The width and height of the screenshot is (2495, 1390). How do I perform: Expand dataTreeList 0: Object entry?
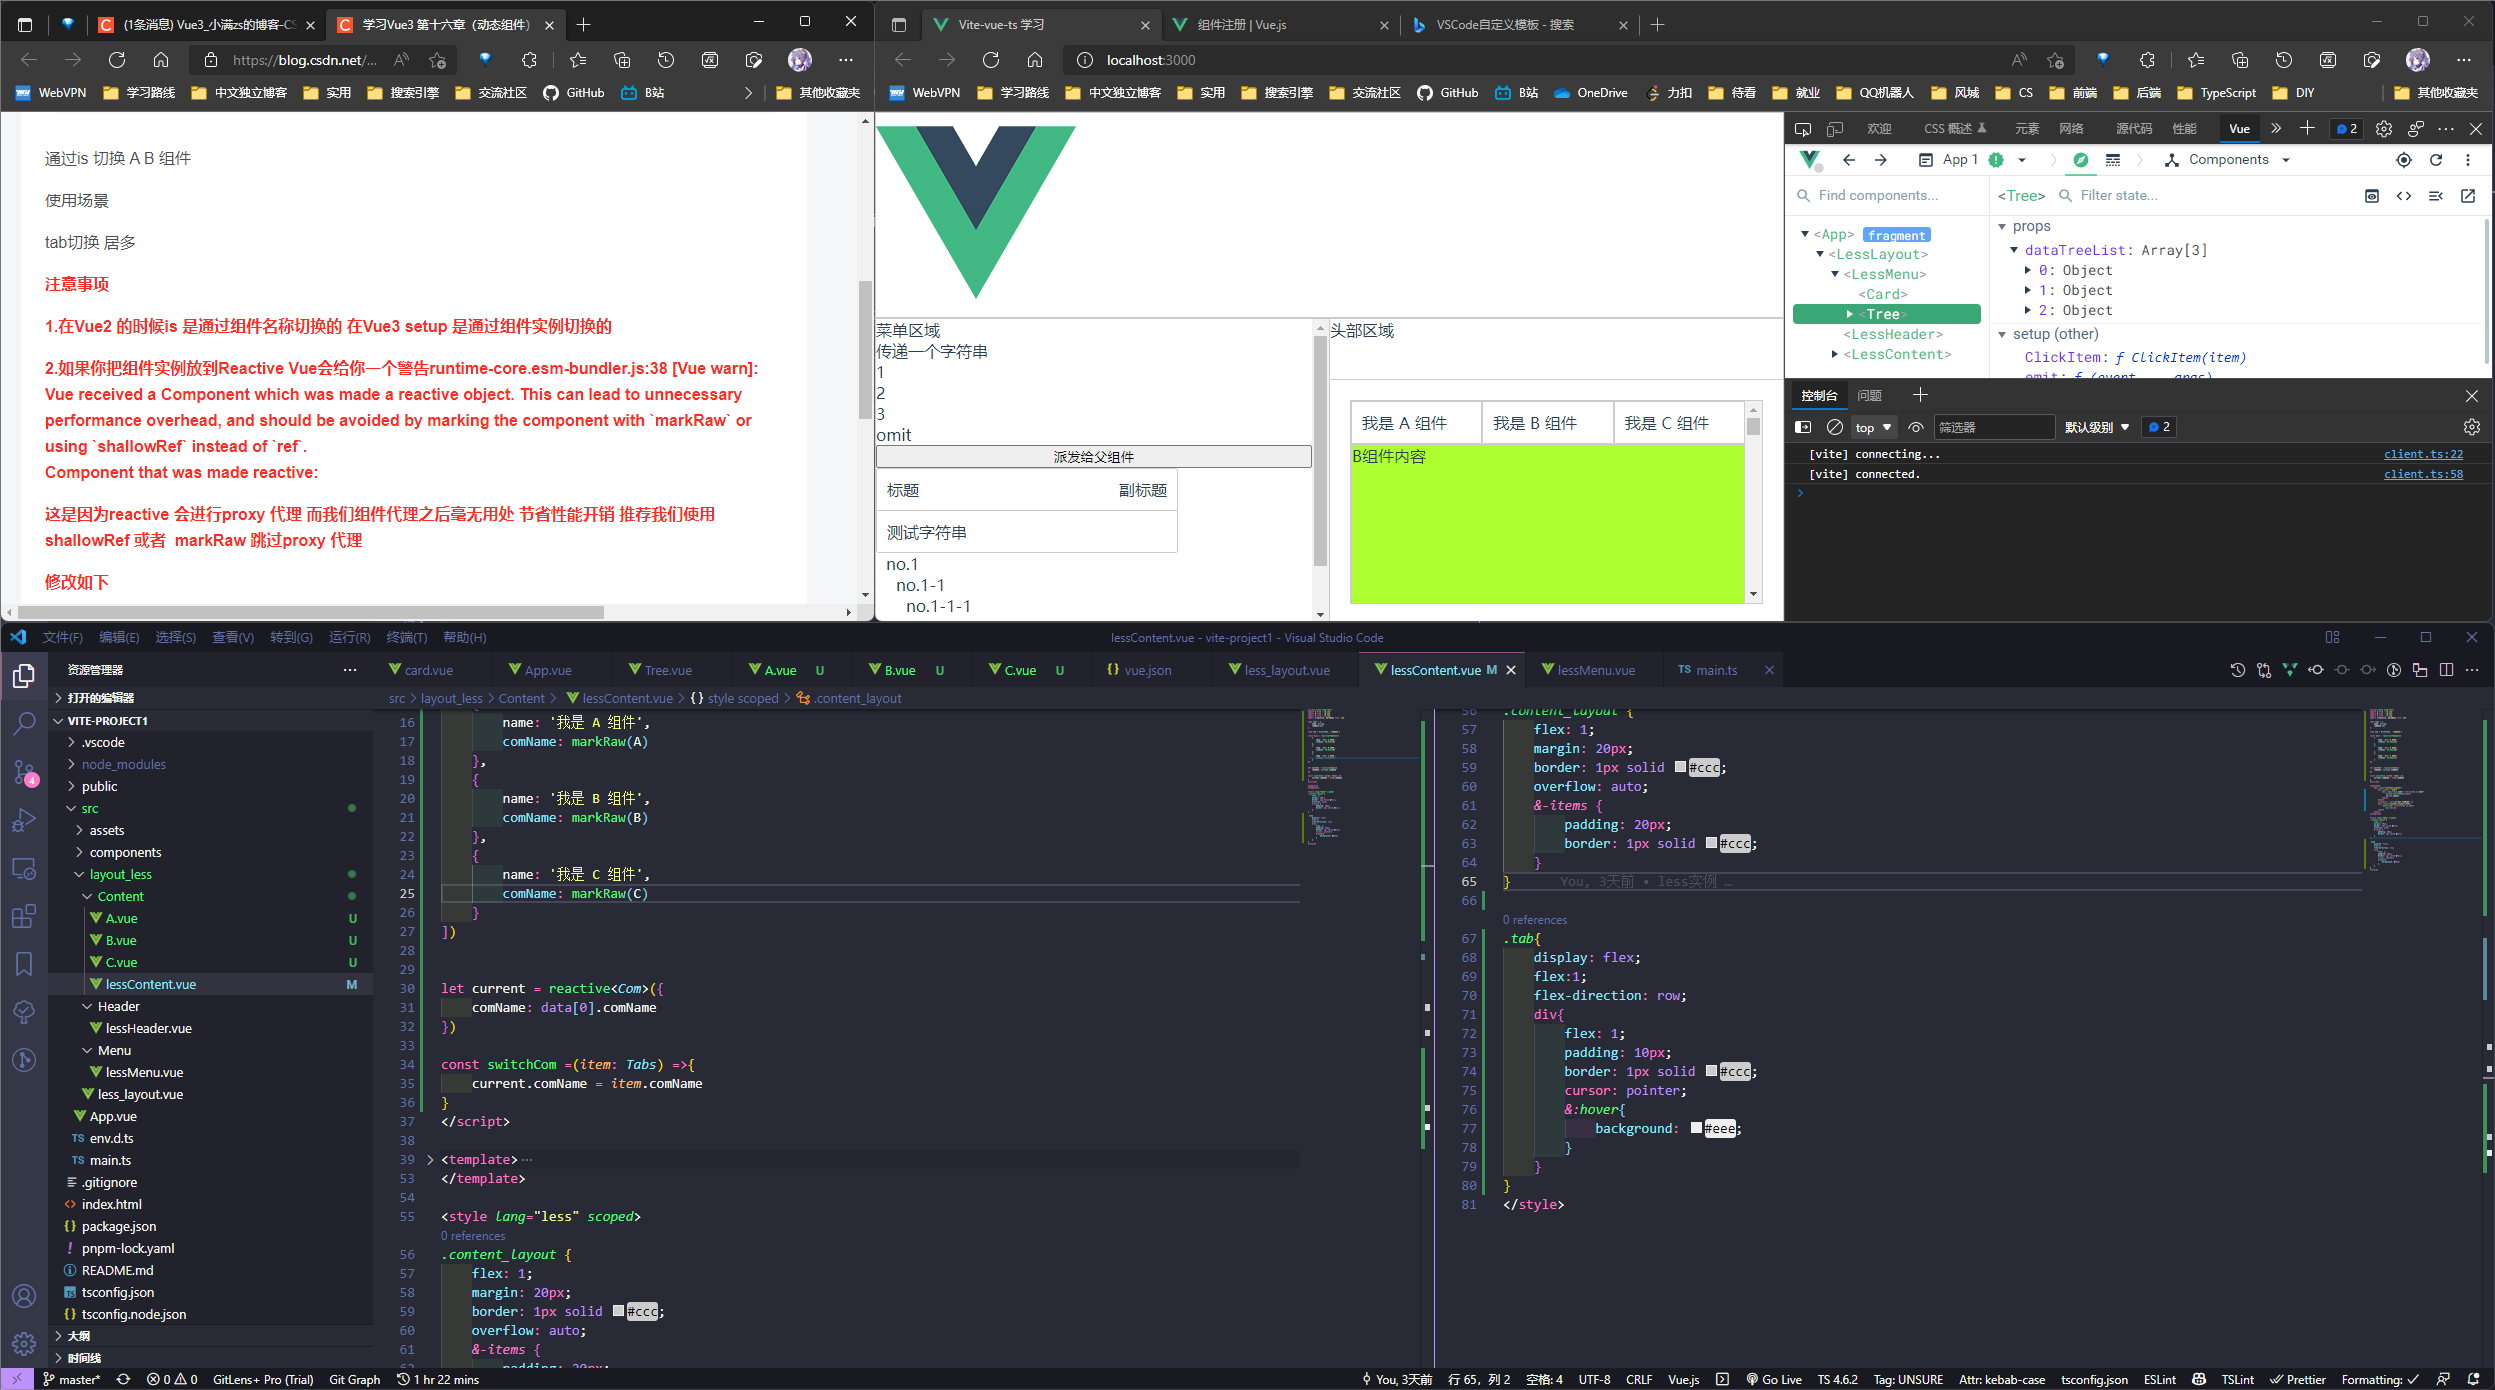tap(2028, 271)
